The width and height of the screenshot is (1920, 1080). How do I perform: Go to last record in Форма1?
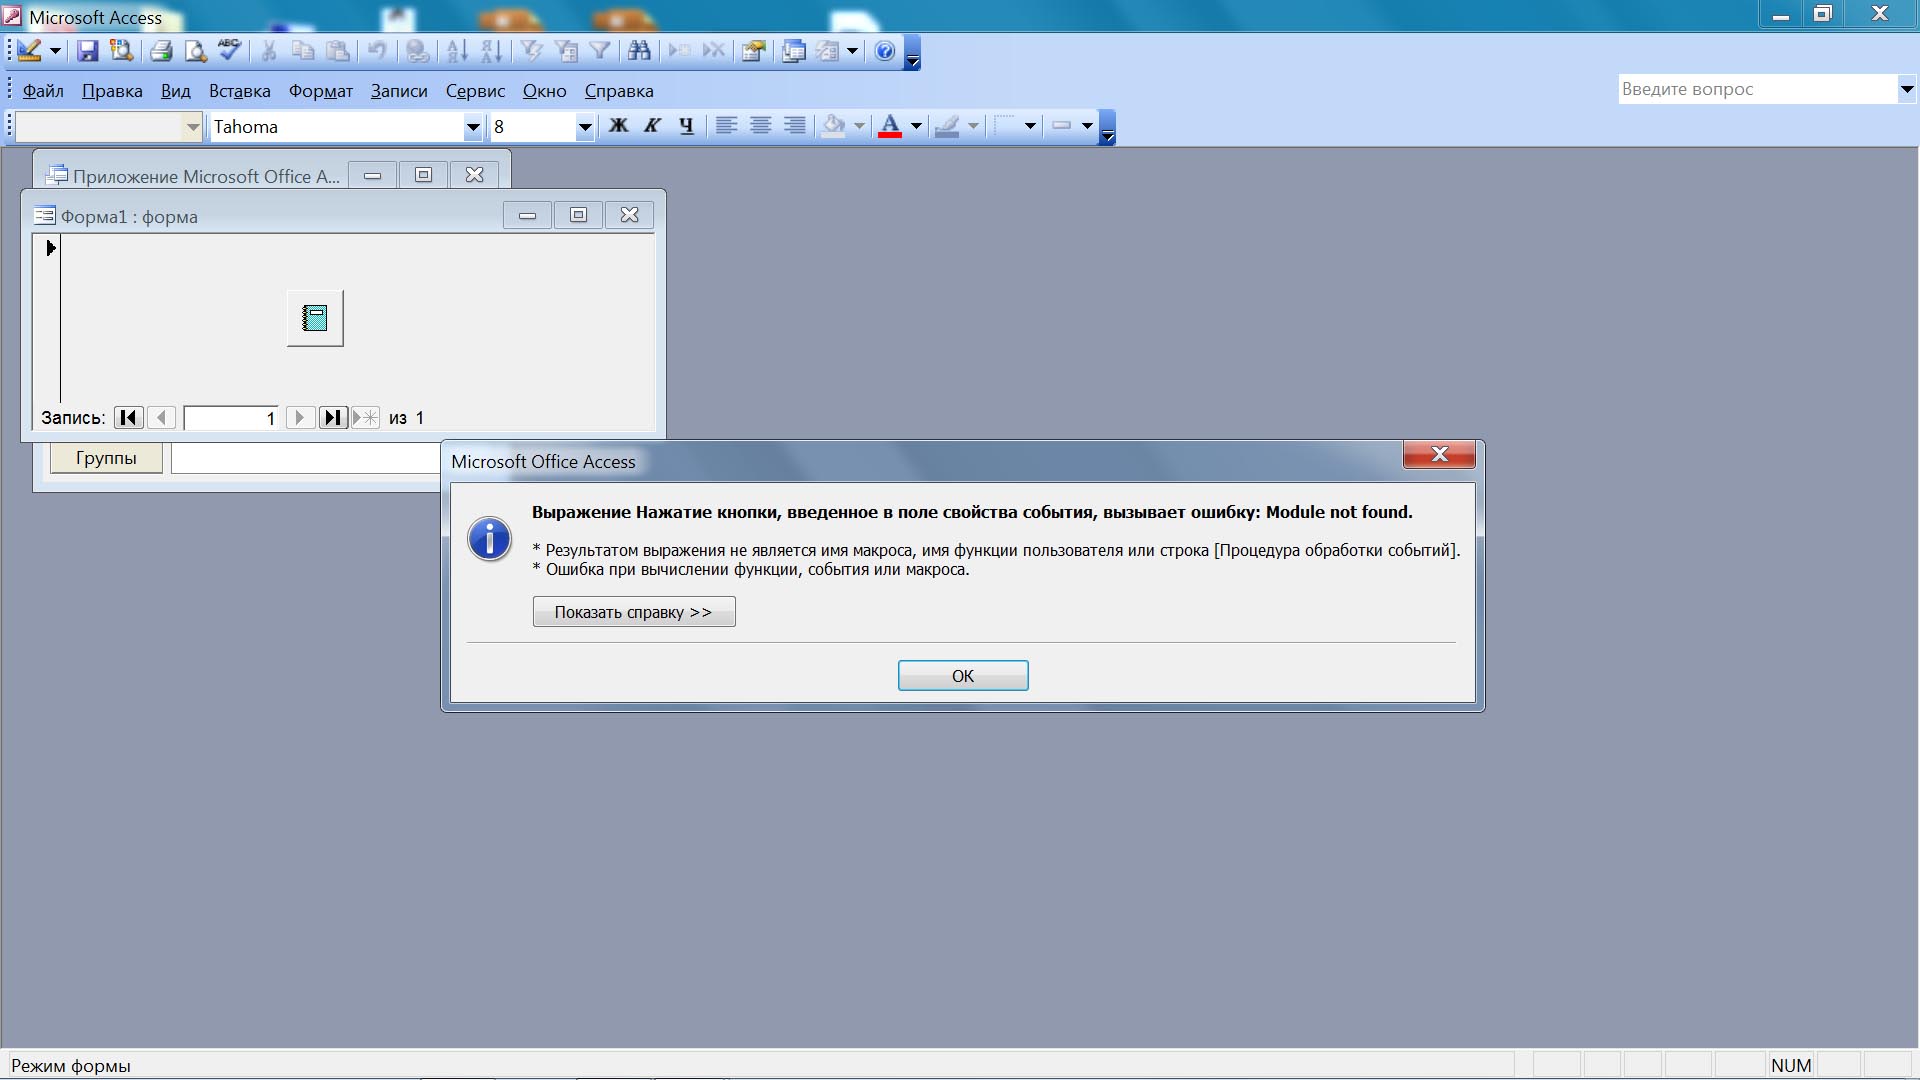pyautogui.click(x=333, y=418)
